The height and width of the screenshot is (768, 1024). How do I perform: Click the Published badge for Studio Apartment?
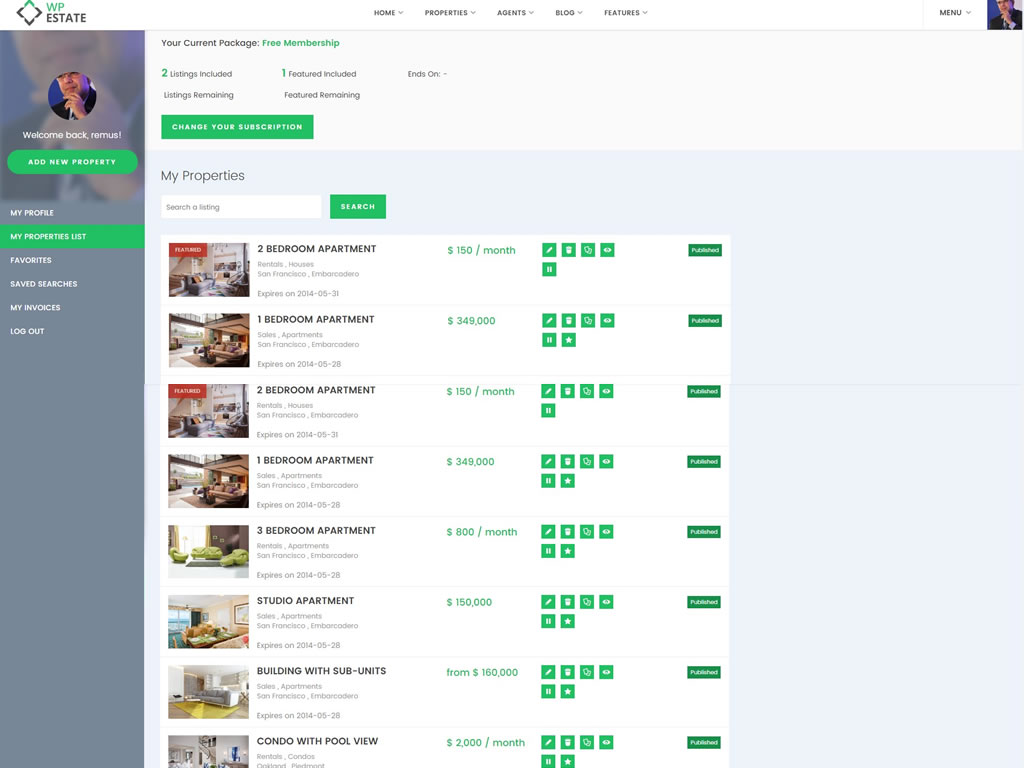(x=704, y=602)
